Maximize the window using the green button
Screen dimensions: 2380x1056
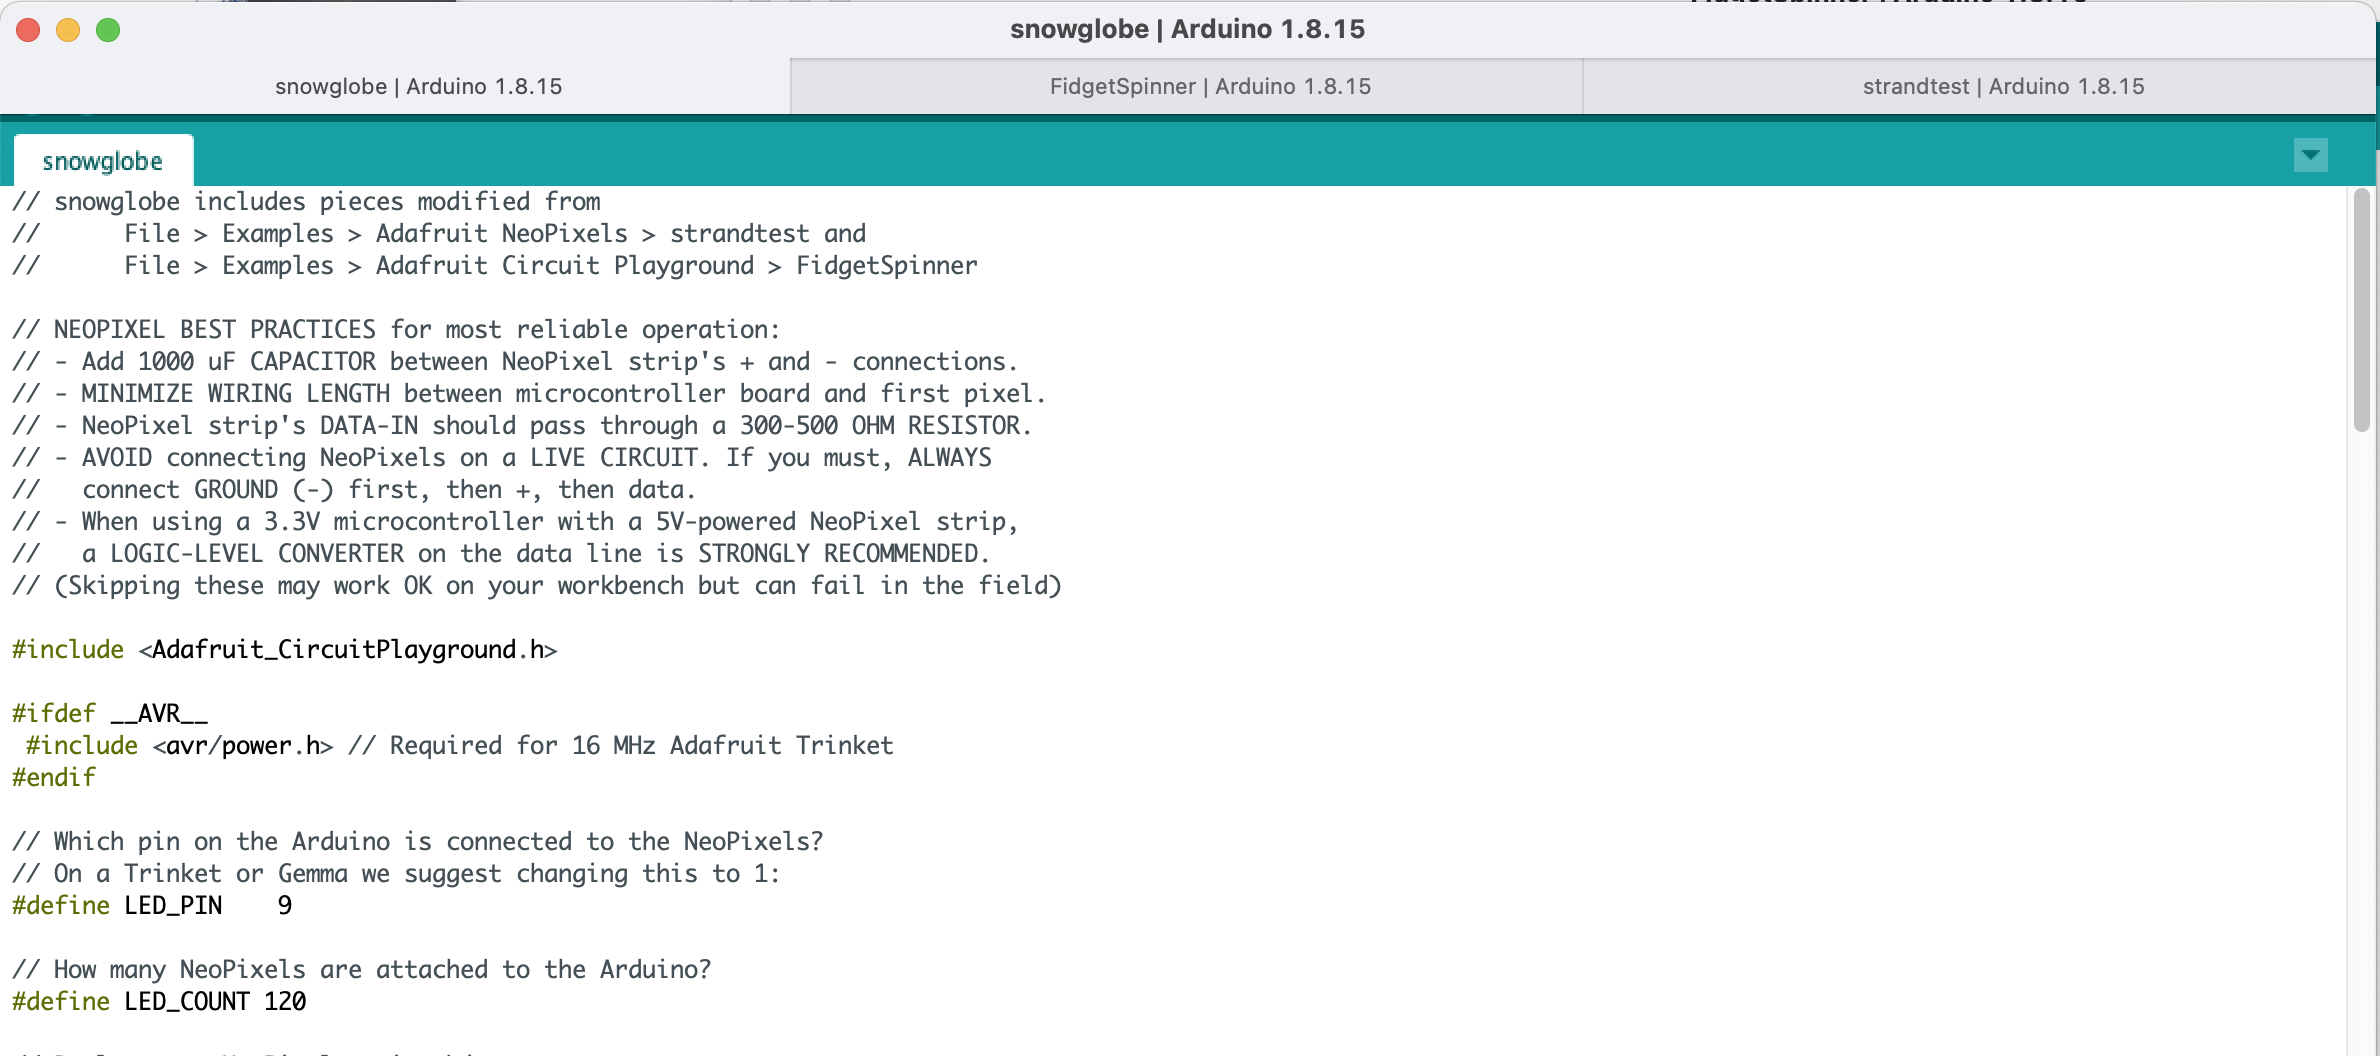108,30
